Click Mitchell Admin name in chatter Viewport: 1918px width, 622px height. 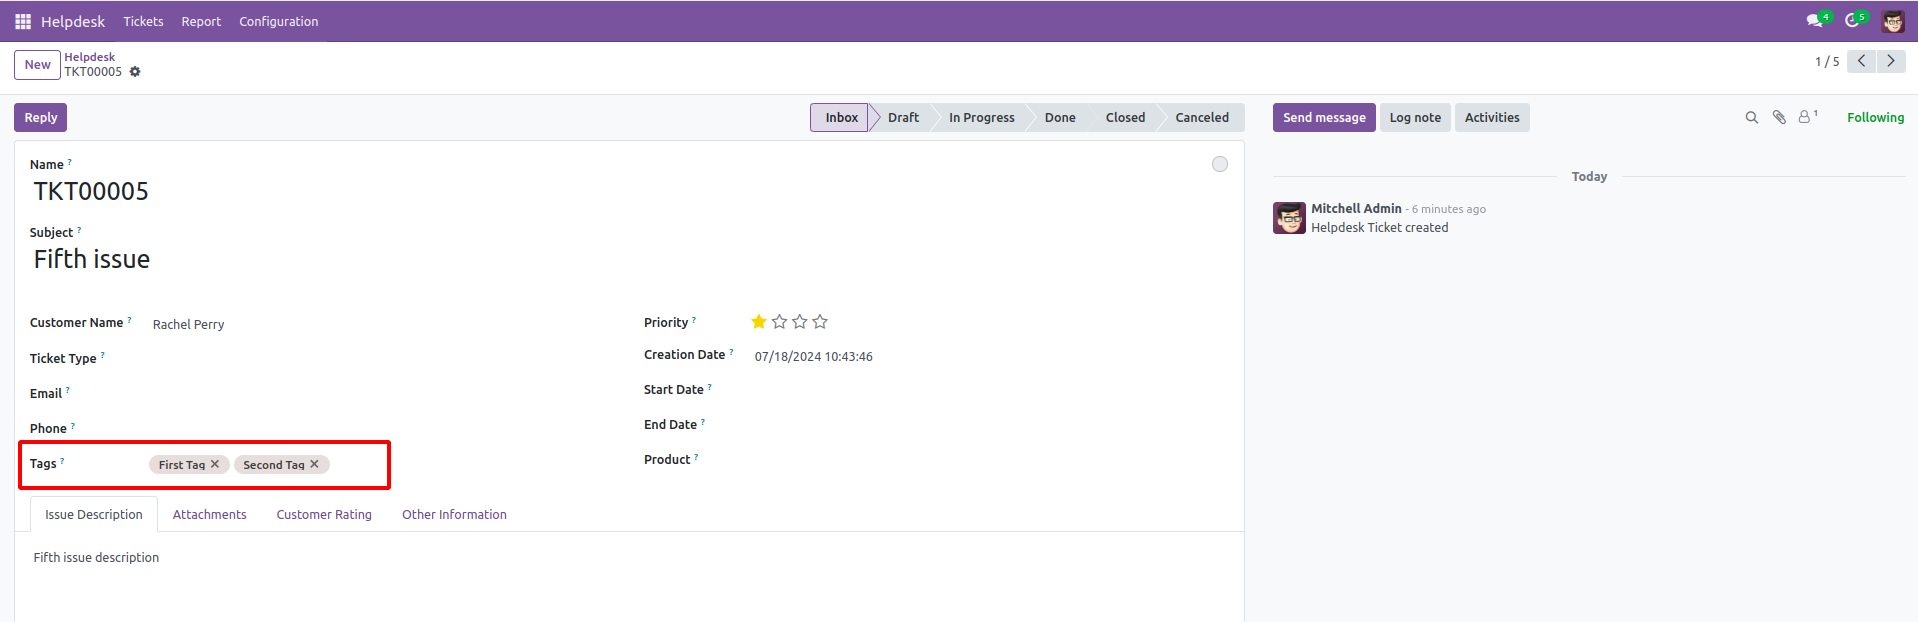1356,209
